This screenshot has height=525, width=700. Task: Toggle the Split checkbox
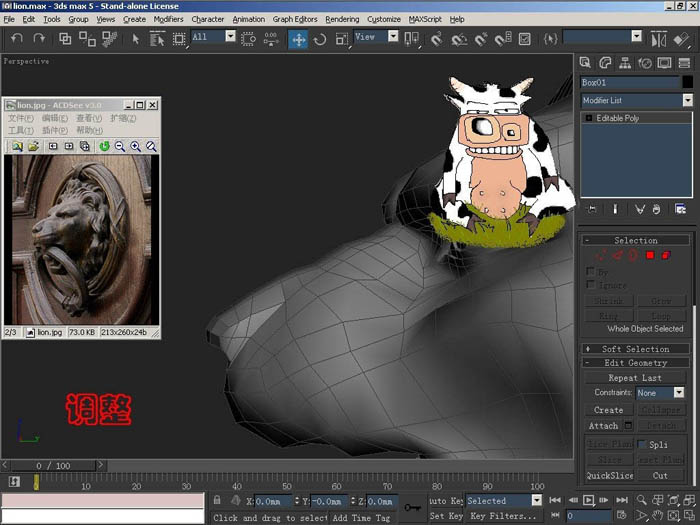coord(642,444)
